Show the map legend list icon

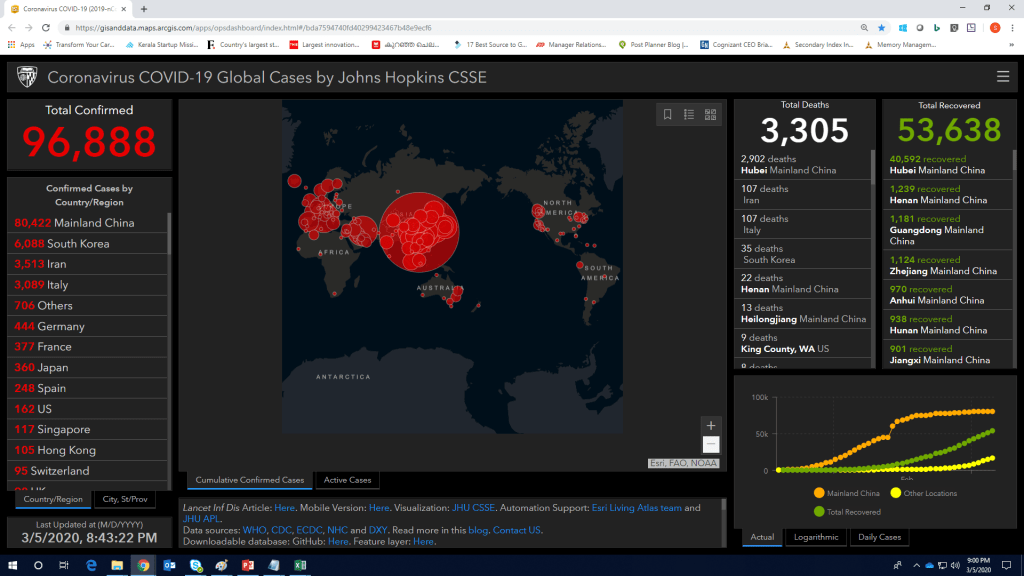pos(689,115)
